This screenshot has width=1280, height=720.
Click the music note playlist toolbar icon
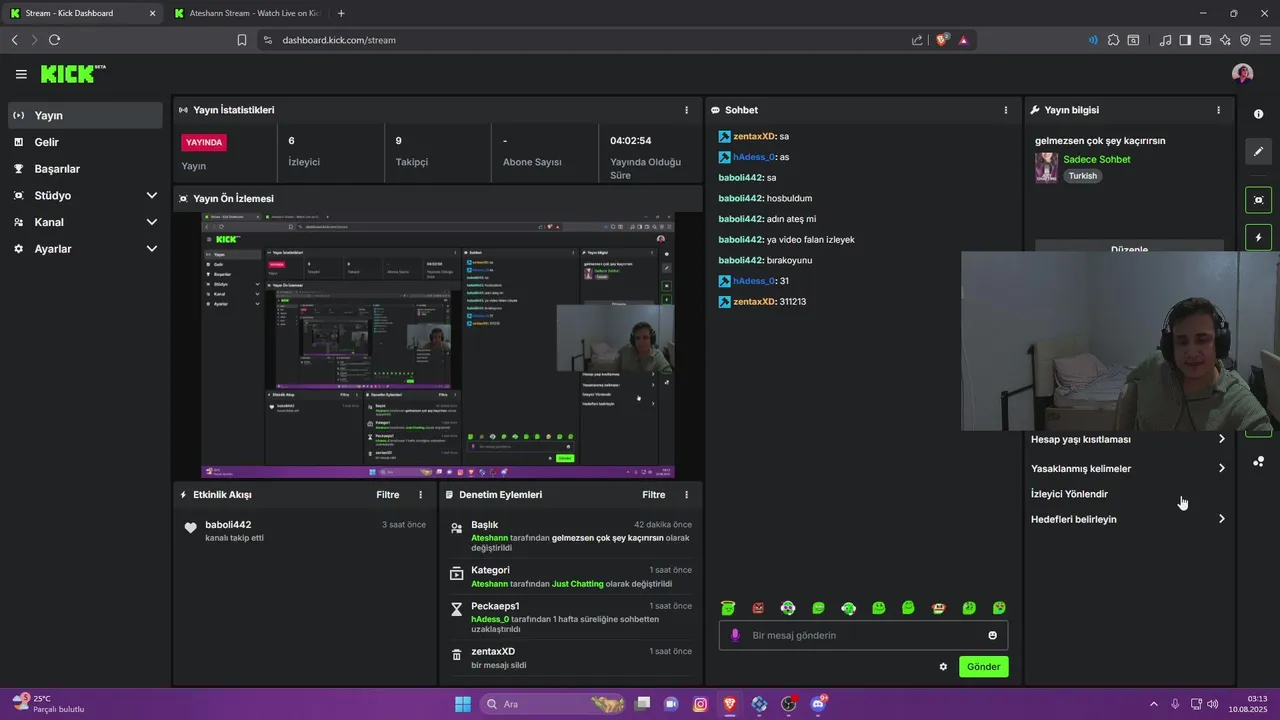pyautogui.click(x=1165, y=40)
